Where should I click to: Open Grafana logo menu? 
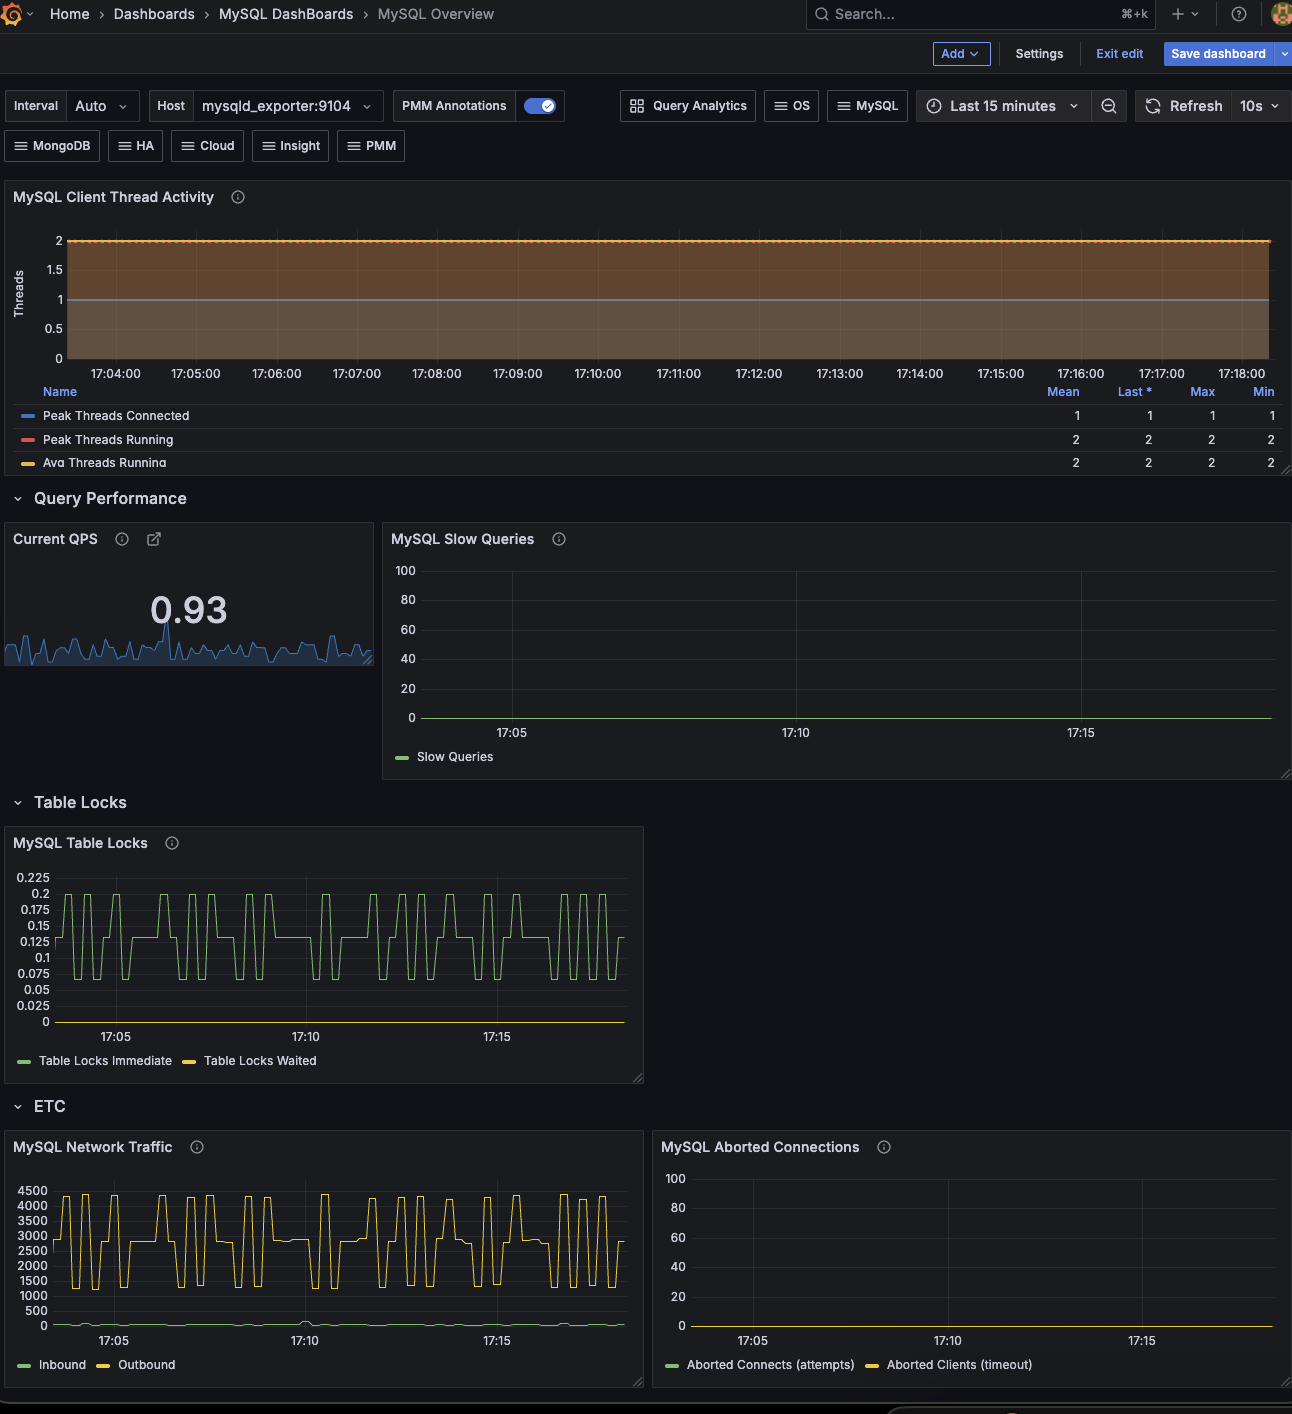[x=12, y=14]
